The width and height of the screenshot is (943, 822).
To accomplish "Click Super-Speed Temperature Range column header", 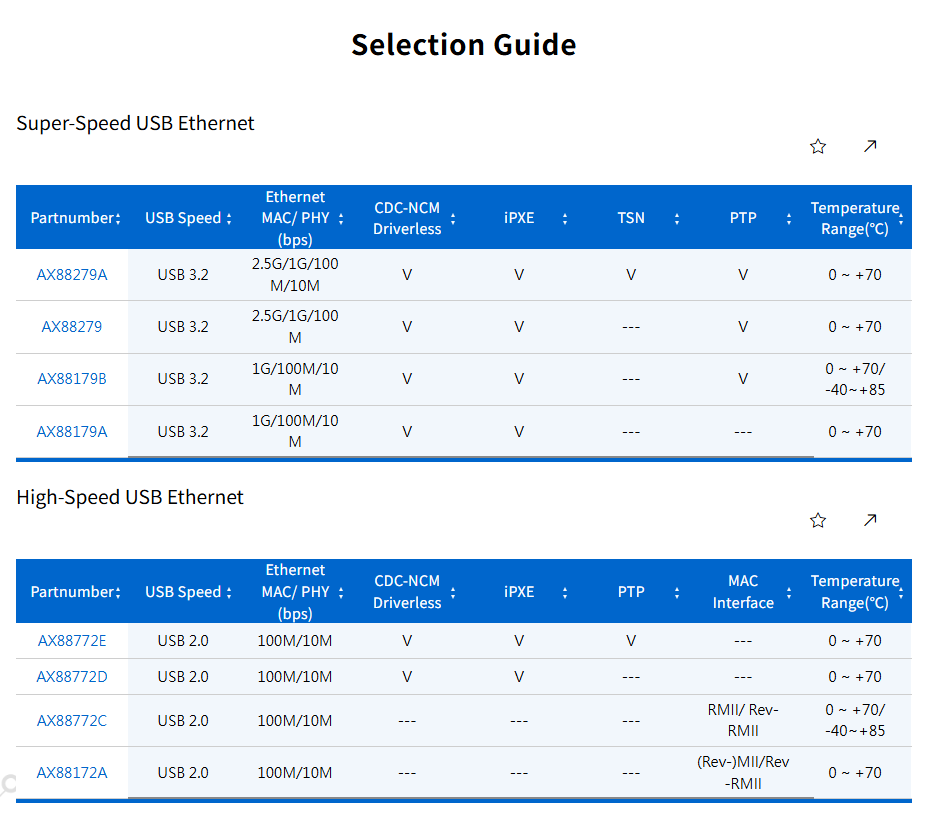I will (x=855, y=218).
